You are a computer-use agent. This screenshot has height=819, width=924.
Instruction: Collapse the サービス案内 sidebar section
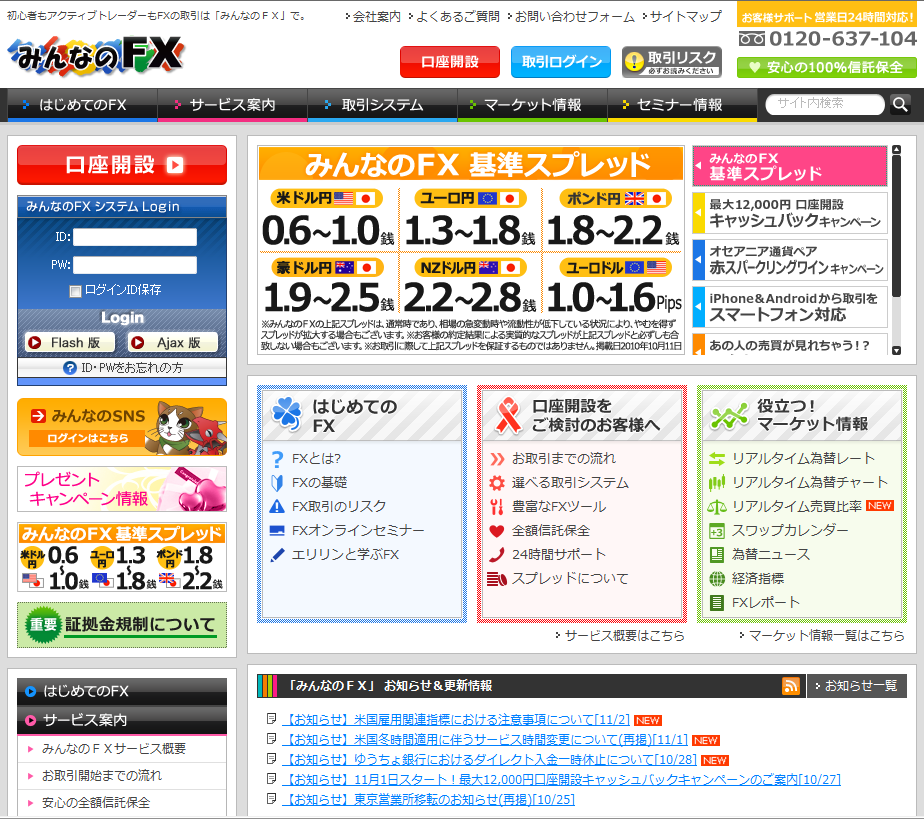[x=122, y=720]
